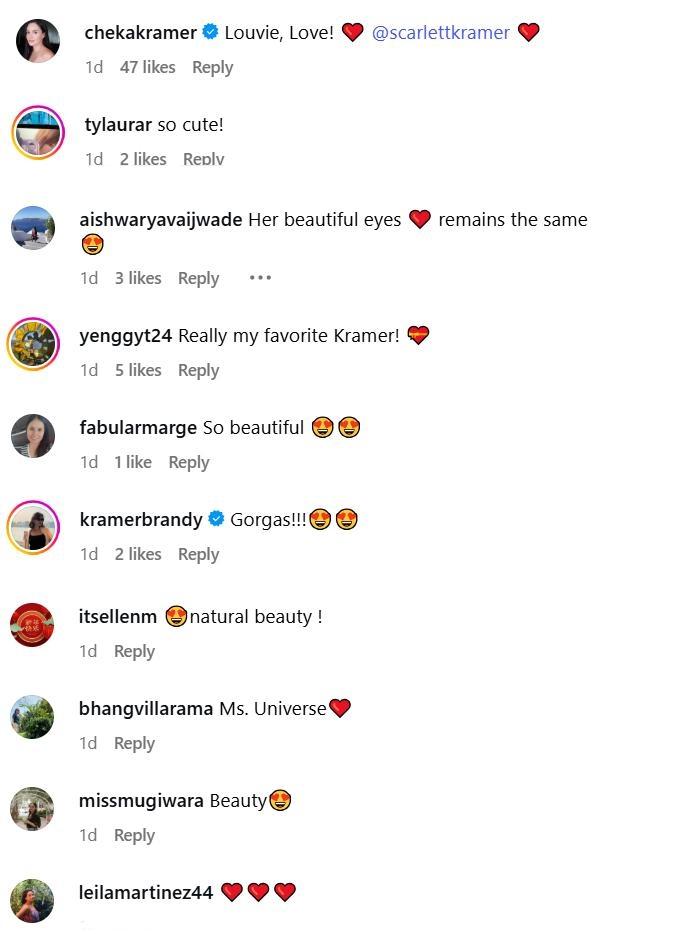
Task: Click bhangvillarama's profile avatar
Action: point(33,717)
